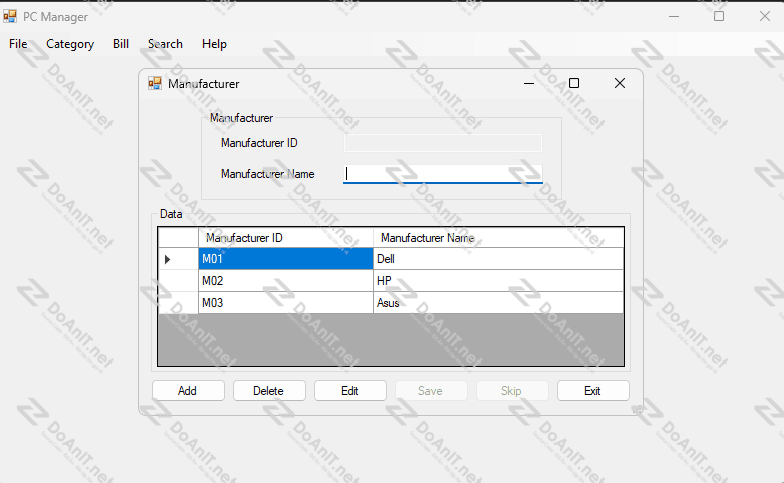
Task: Select the Asus manufacturer name cell
Action: coord(498,303)
